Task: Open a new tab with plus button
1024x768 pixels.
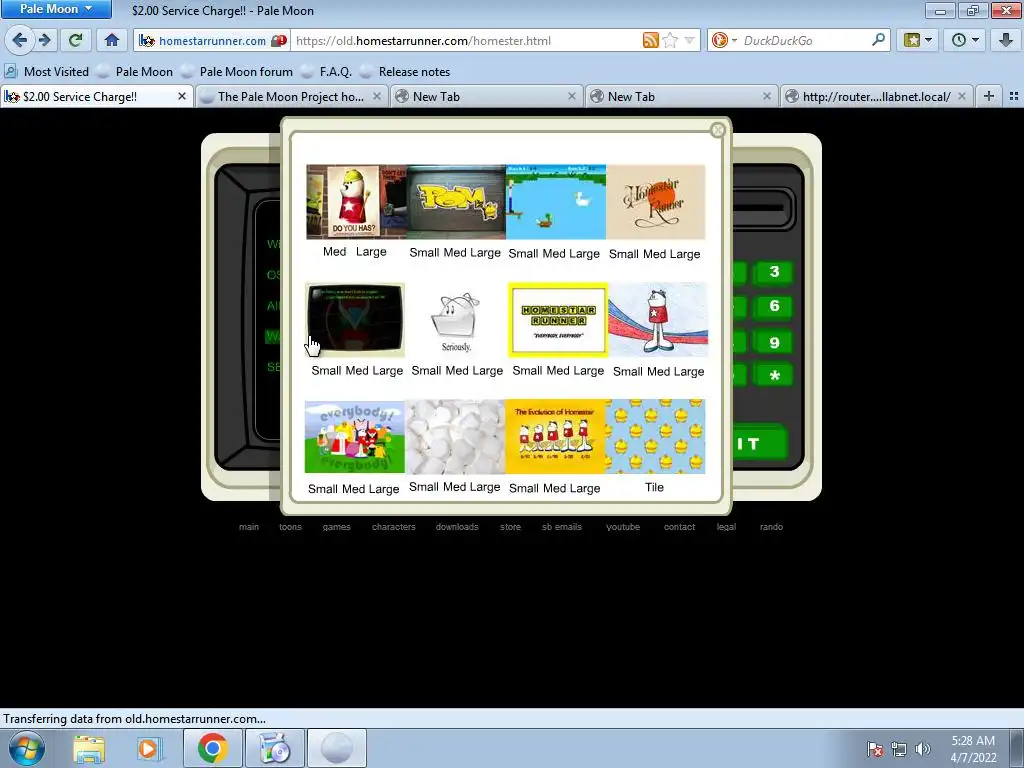Action: tap(989, 97)
